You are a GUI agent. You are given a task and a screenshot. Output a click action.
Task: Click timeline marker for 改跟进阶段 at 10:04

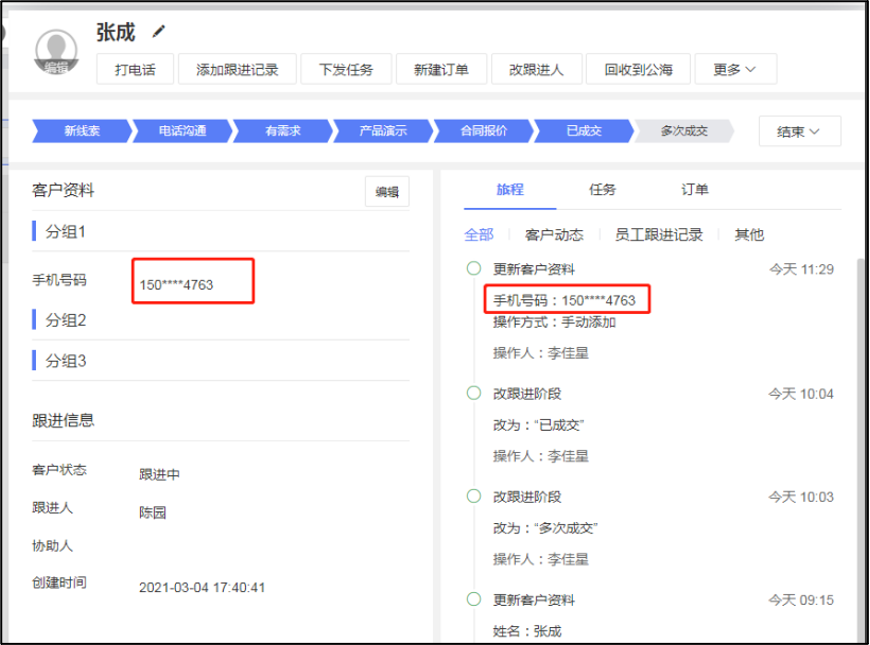click(x=474, y=394)
